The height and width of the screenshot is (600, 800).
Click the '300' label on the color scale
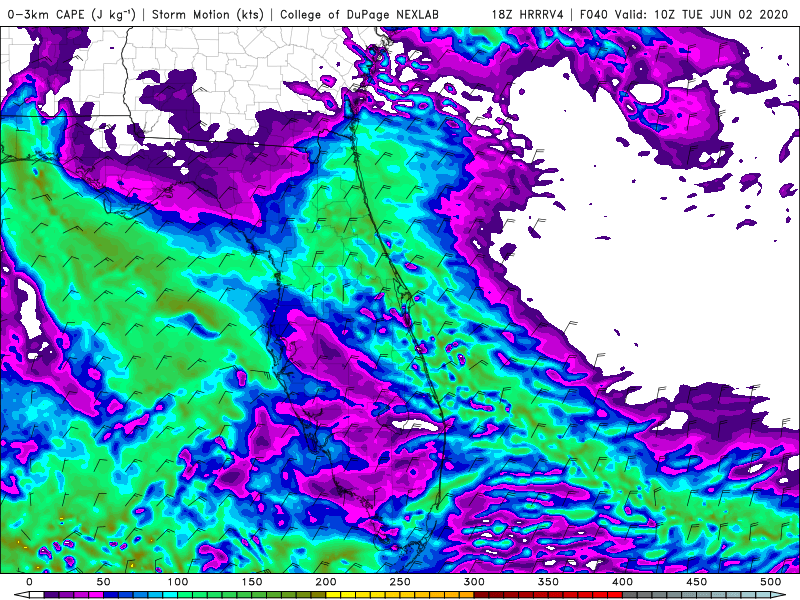point(474,582)
